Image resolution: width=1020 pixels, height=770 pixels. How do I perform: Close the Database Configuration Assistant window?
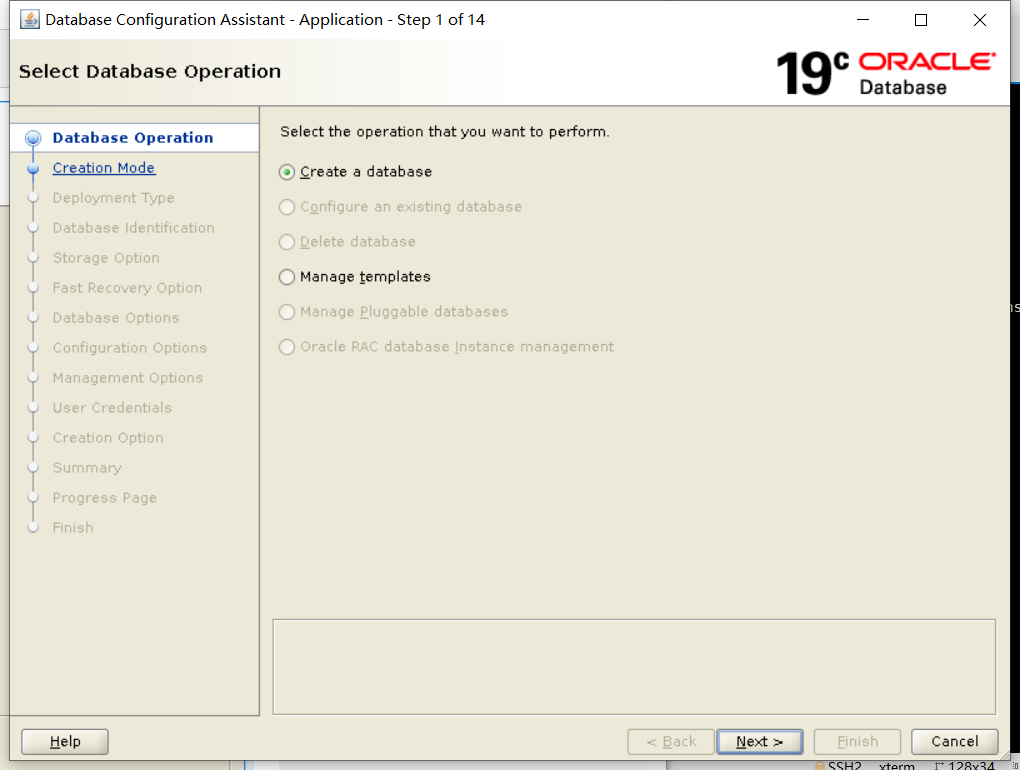(980, 20)
